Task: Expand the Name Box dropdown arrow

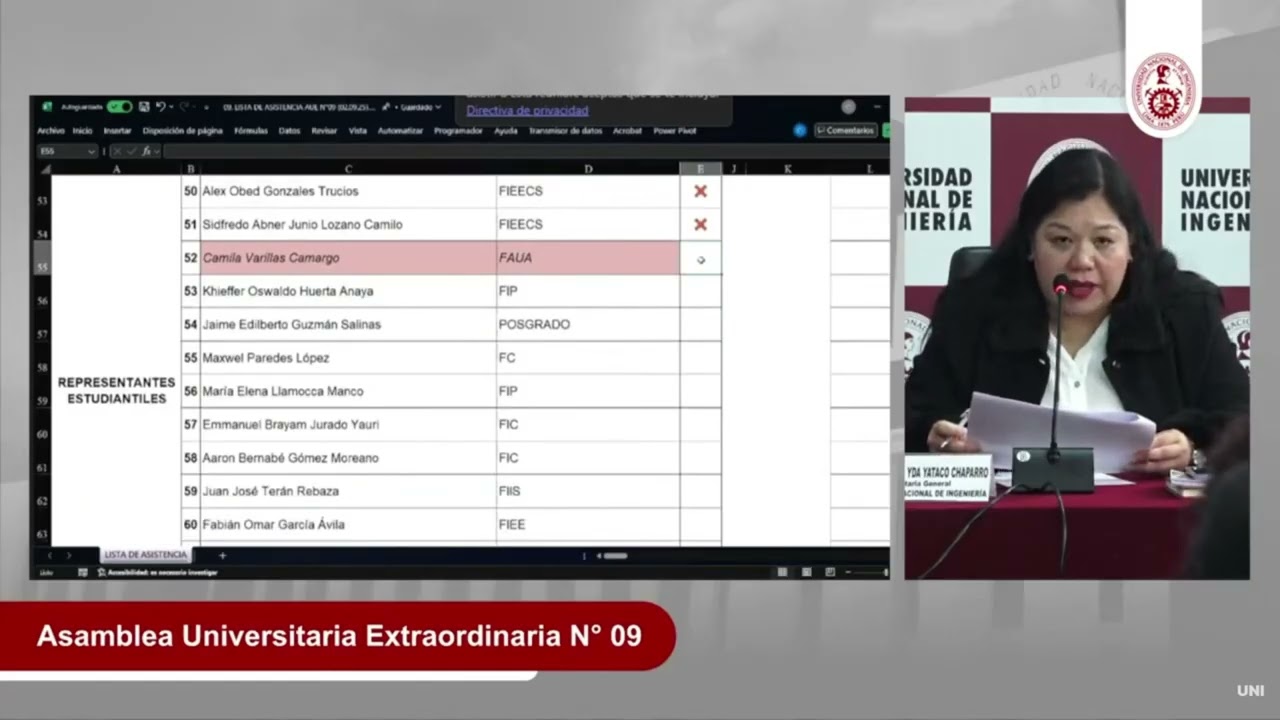Action: coord(92,151)
